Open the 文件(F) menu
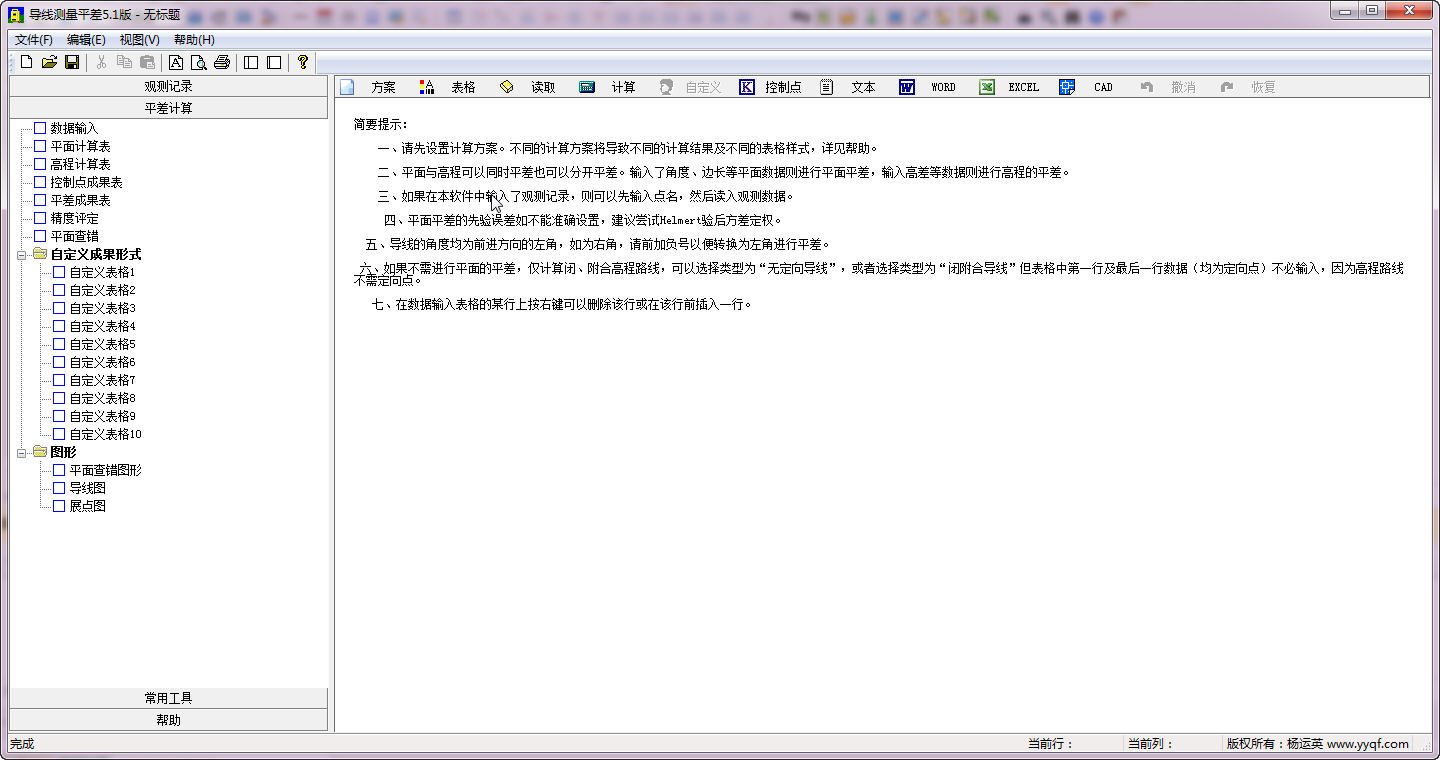The width and height of the screenshot is (1440, 760). pyautogui.click(x=34, y=40)
